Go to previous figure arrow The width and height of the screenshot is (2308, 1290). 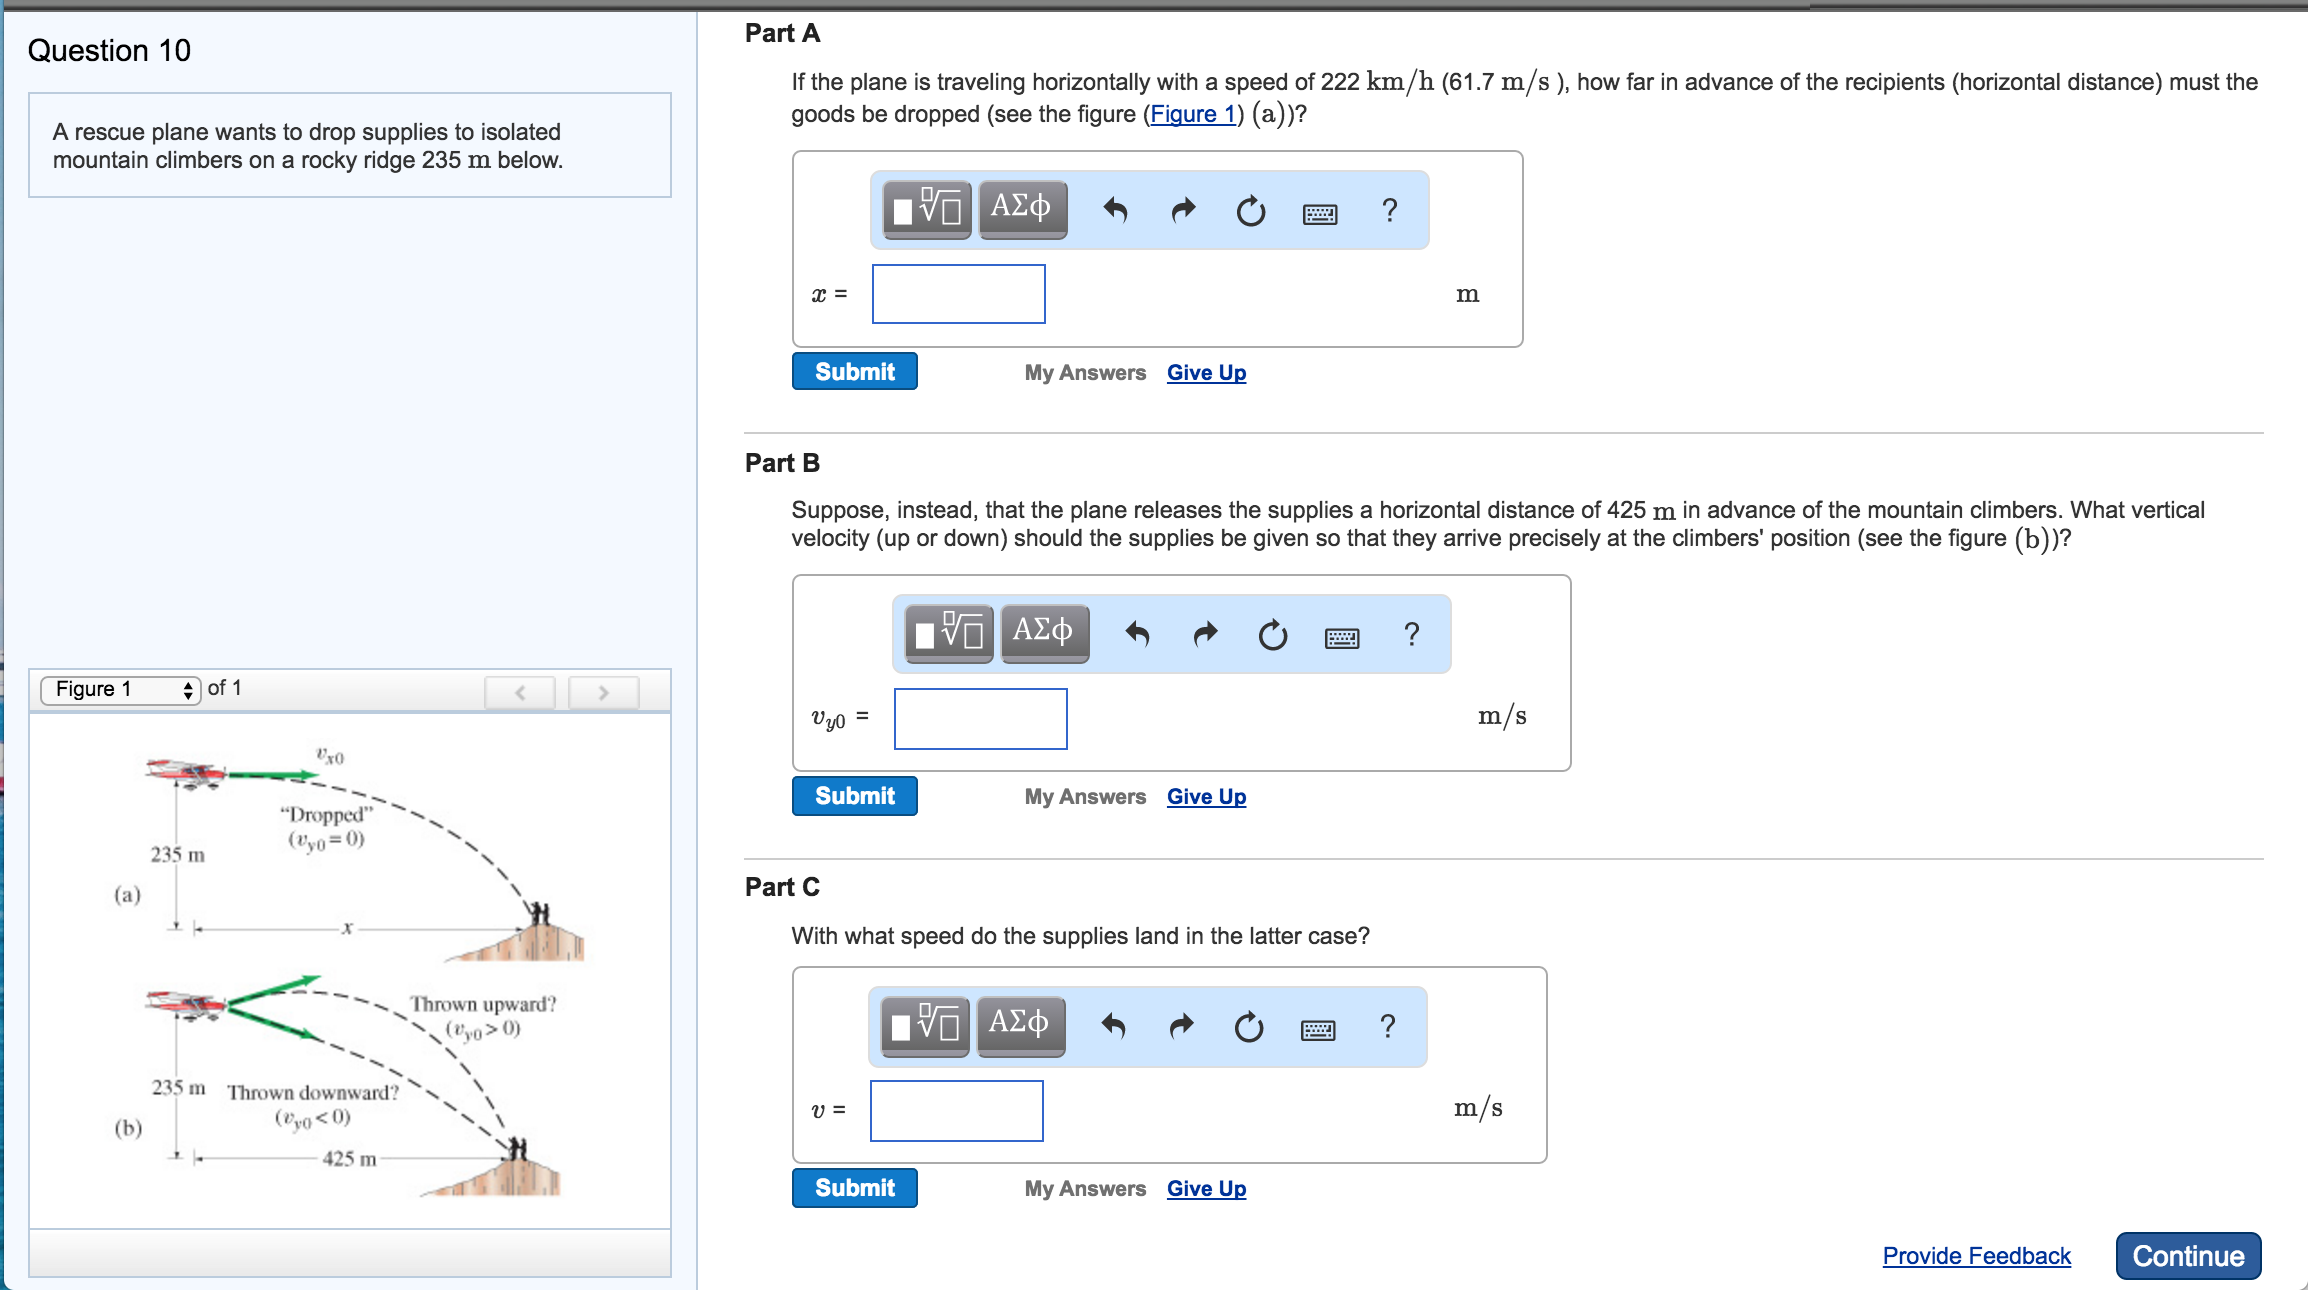click(520, 692)
